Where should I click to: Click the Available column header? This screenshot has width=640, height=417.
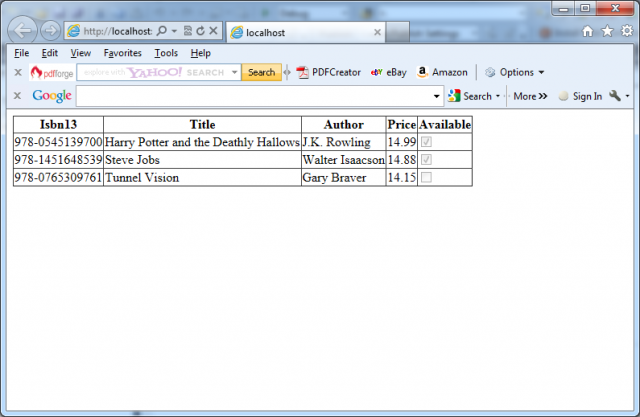tap(445, 124)
